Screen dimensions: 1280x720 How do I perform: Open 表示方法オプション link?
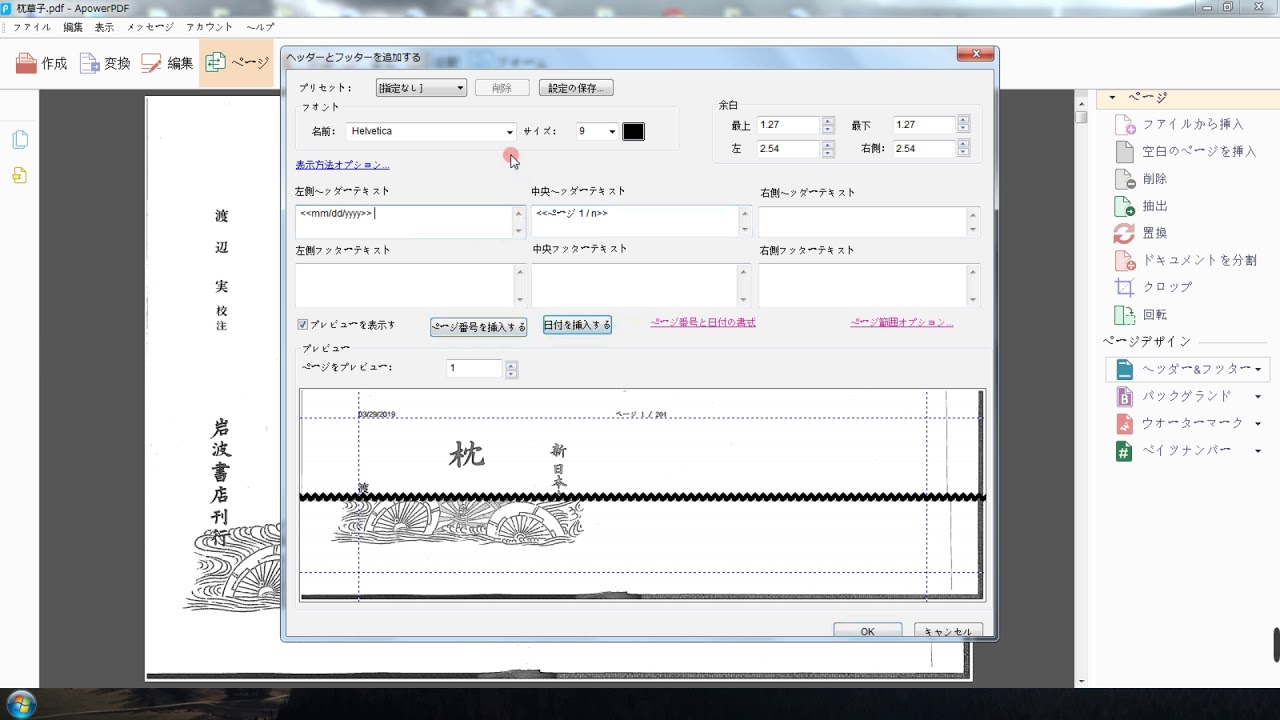(x=342, y=165)
